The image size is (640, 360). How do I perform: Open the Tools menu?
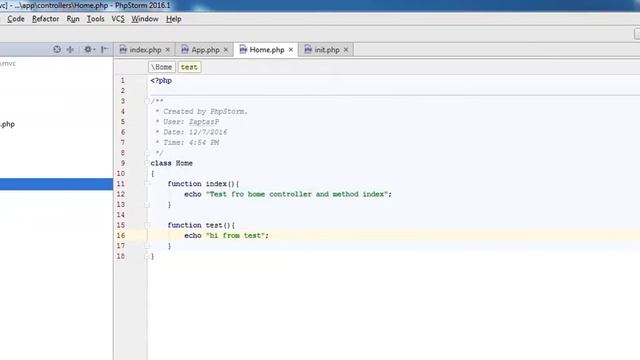(x=95, y=19)
